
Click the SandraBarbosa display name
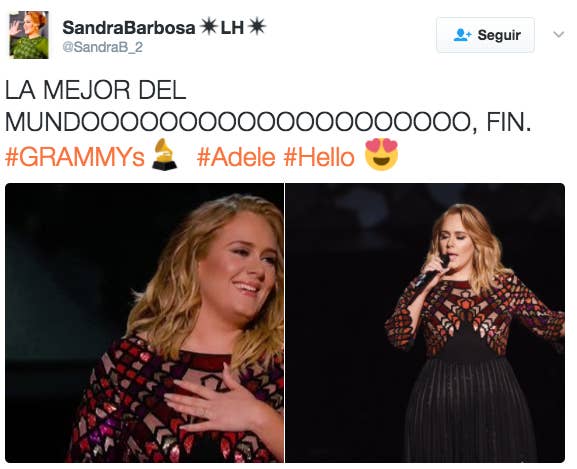point(128,28)
